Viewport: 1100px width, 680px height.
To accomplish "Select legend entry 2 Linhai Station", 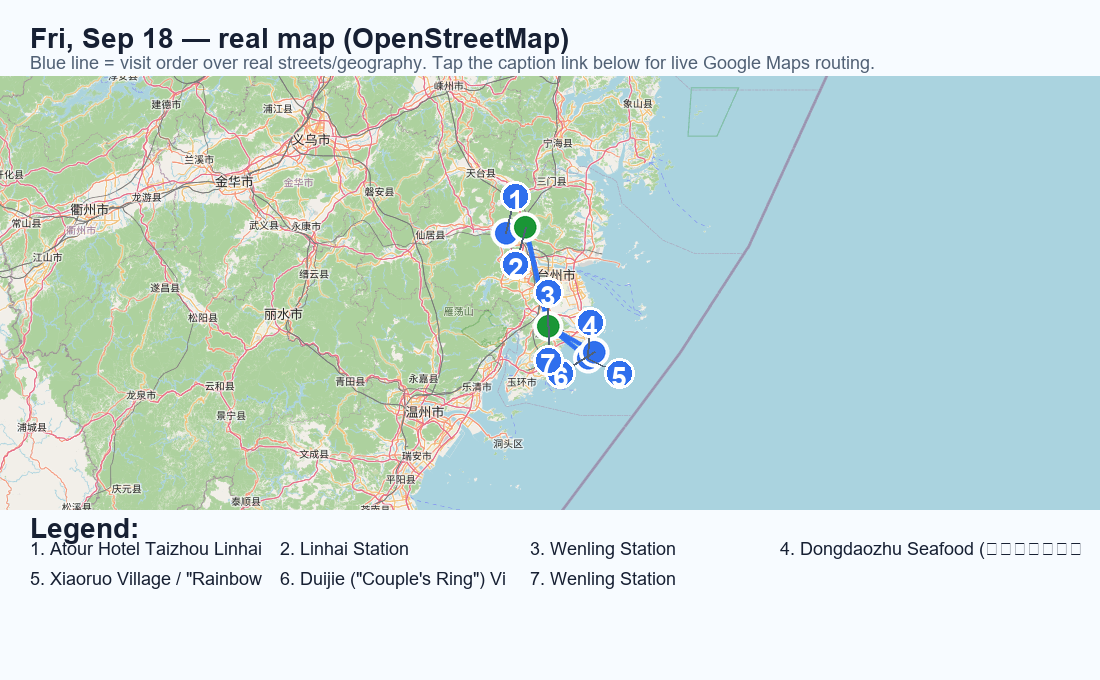I will [344, 549].
